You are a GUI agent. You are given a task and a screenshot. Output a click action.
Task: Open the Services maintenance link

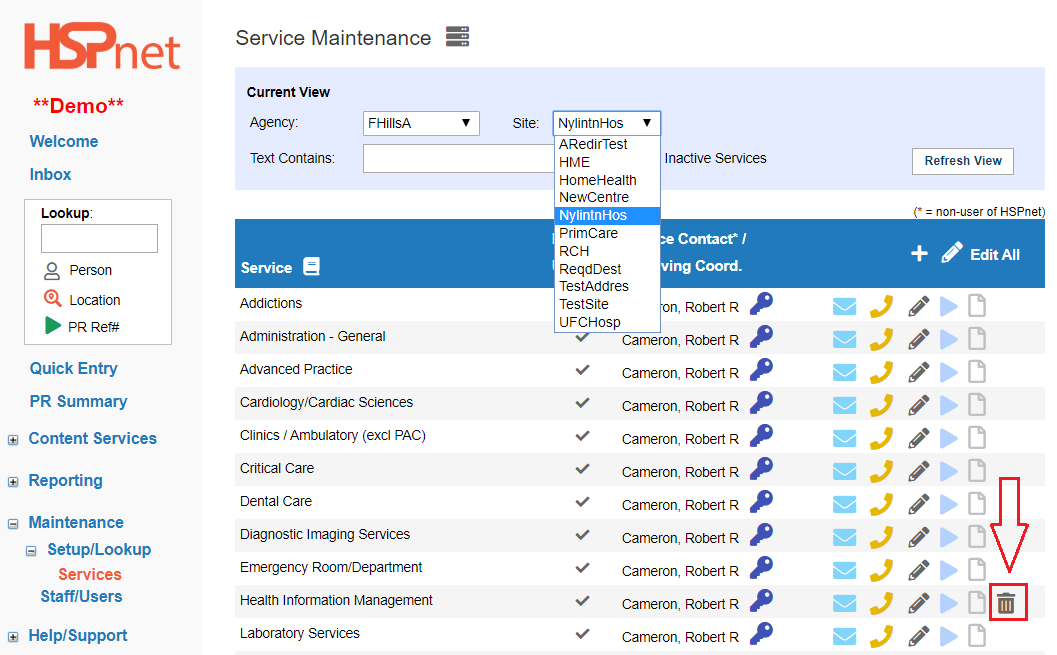(90, 574)
